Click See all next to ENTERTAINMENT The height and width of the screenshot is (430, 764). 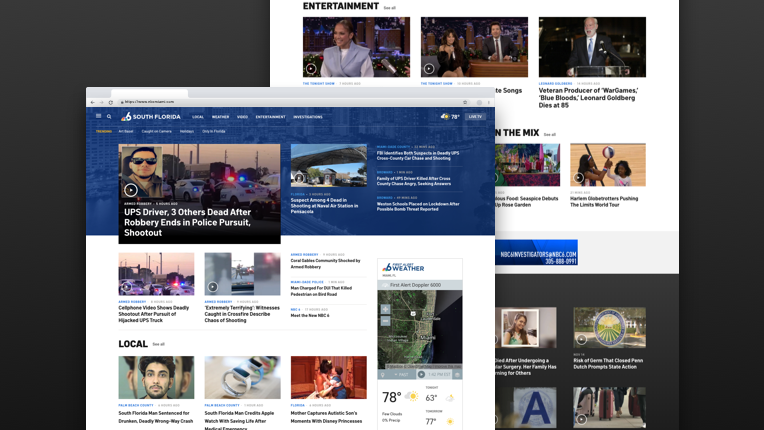tap(389, 8)
